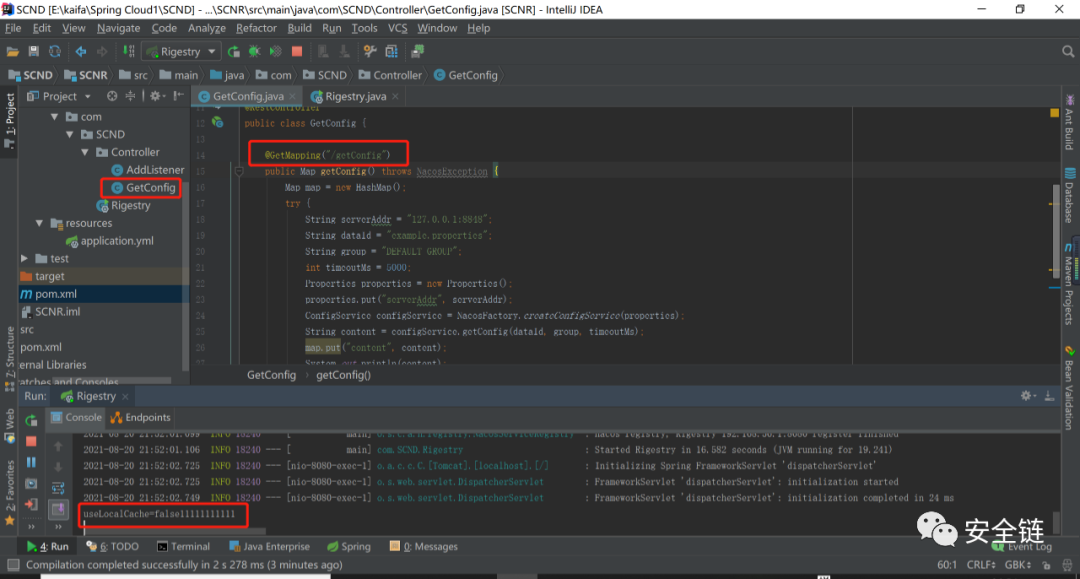The image size is (1080, 579).
Task: Click the Controller breadcrumb in navigation bar
Action: pyautogui.click(x=391, y=75)
